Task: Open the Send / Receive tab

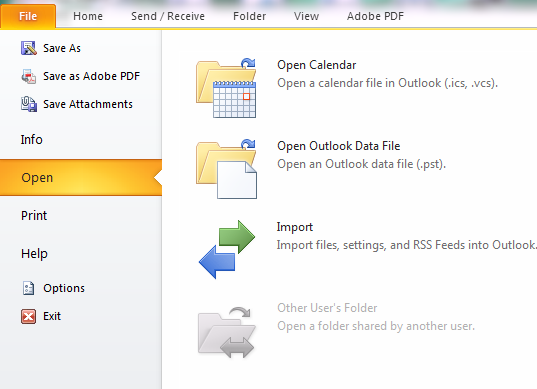Action: pyautogui.click(x=168, y=16)
